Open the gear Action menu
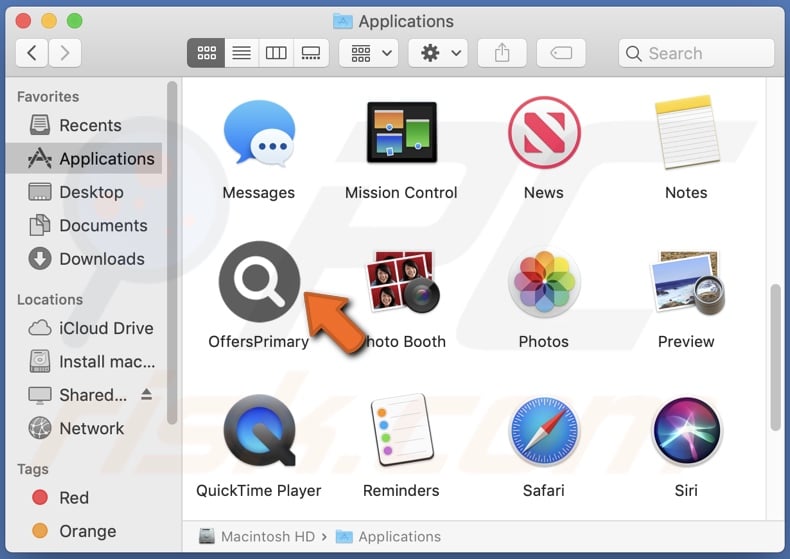 [x=438, y=53]
